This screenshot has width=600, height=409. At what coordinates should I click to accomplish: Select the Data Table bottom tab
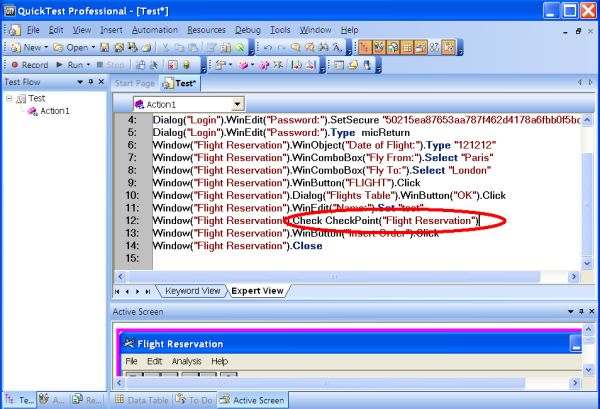(x=142, y=400)
